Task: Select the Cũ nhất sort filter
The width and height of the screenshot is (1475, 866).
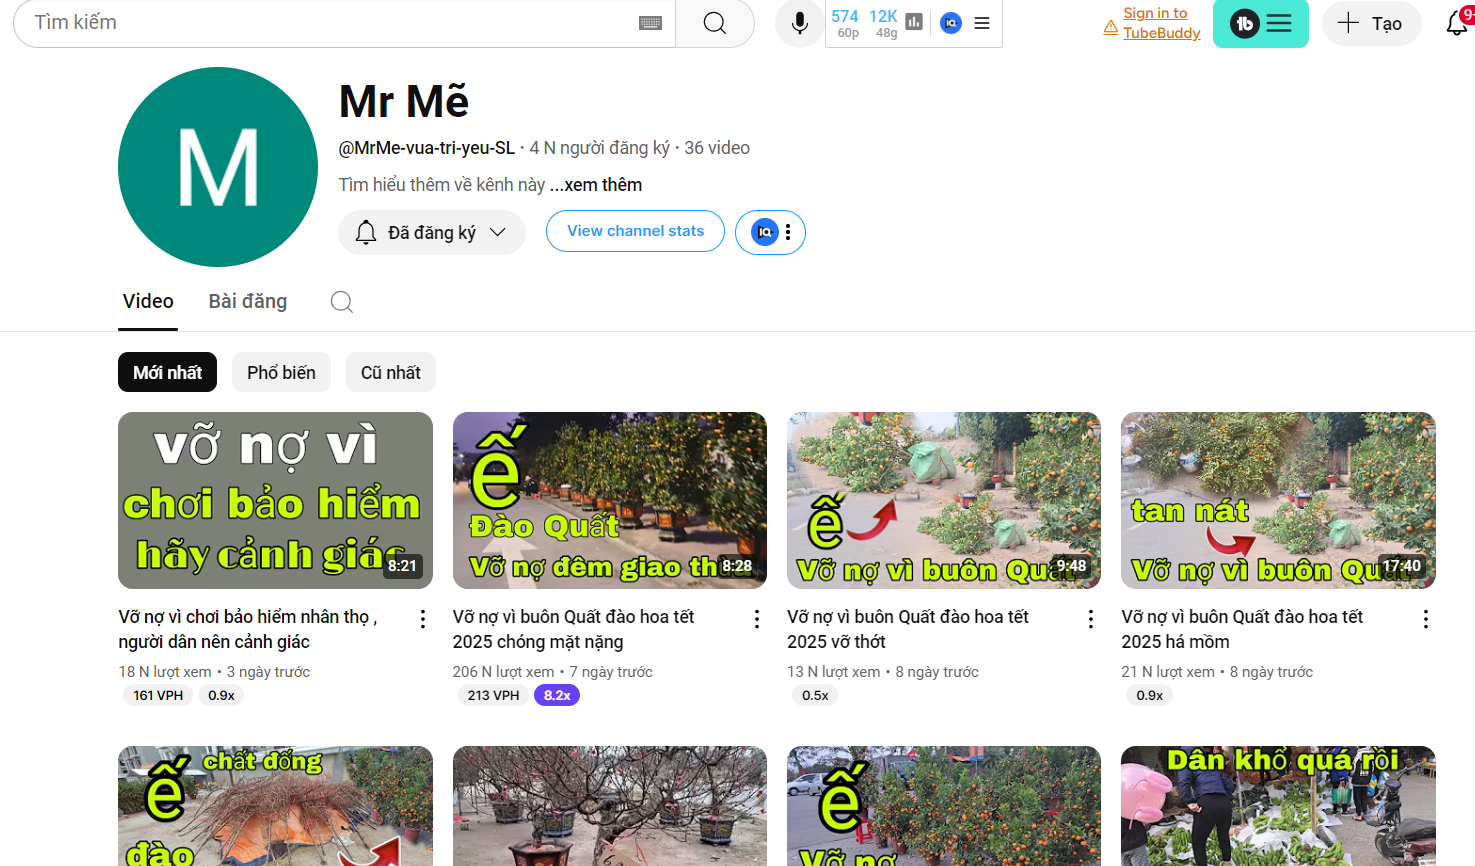Action: (390, 372)
